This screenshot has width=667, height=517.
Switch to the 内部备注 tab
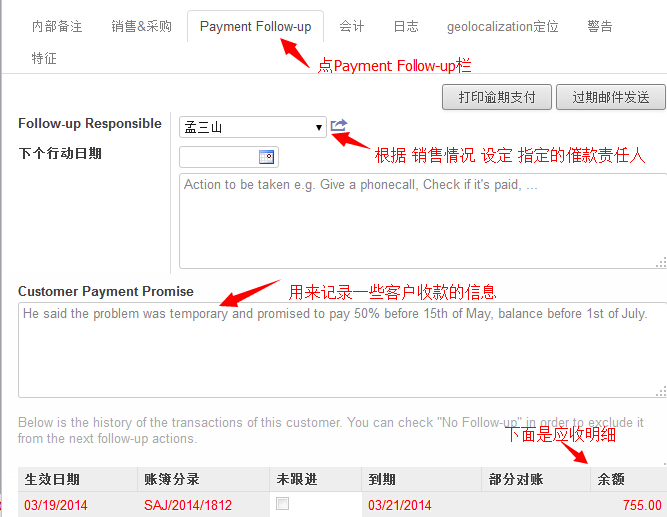click(57, 26)
